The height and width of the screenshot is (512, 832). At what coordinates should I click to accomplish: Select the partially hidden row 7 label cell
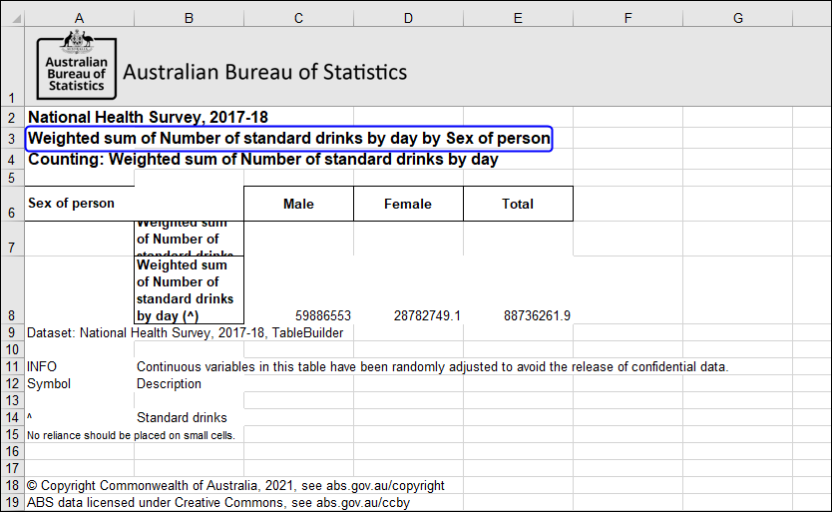(x=189, y=239)
